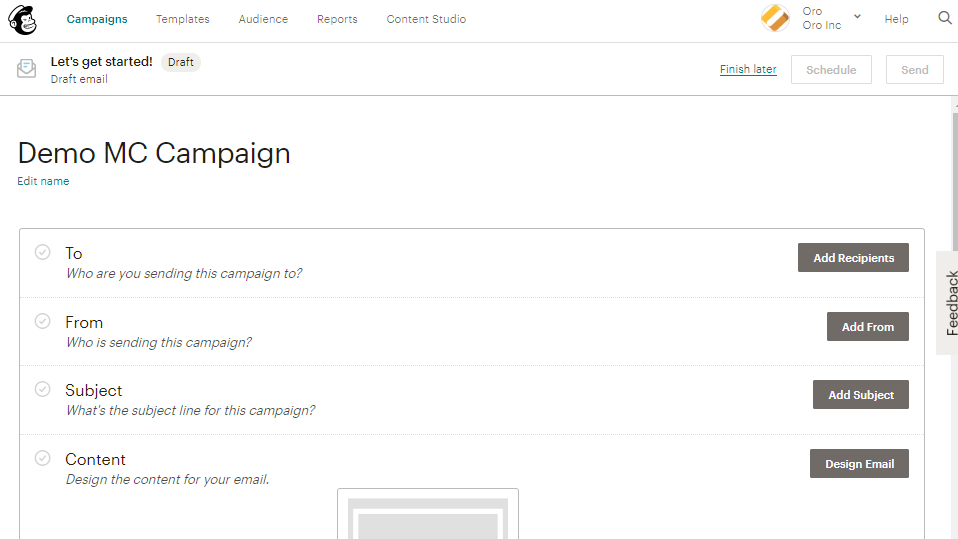The width and height of the screenshot is (958, 539).
Task: Open the Campaigns menu
Action: (x=97, y=19)
